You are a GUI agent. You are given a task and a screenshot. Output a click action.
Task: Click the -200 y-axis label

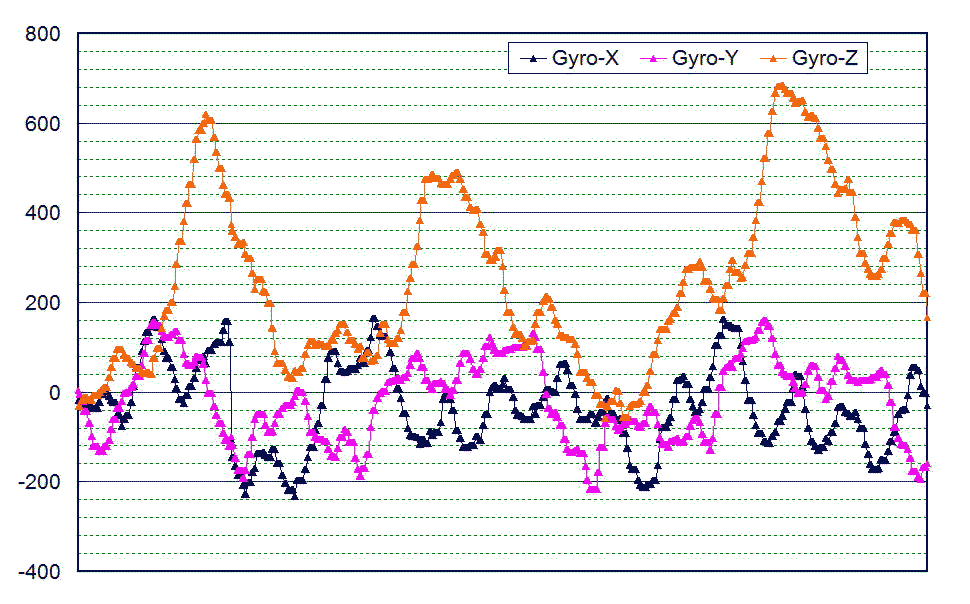pyautogui.click(x=39, y=482)
